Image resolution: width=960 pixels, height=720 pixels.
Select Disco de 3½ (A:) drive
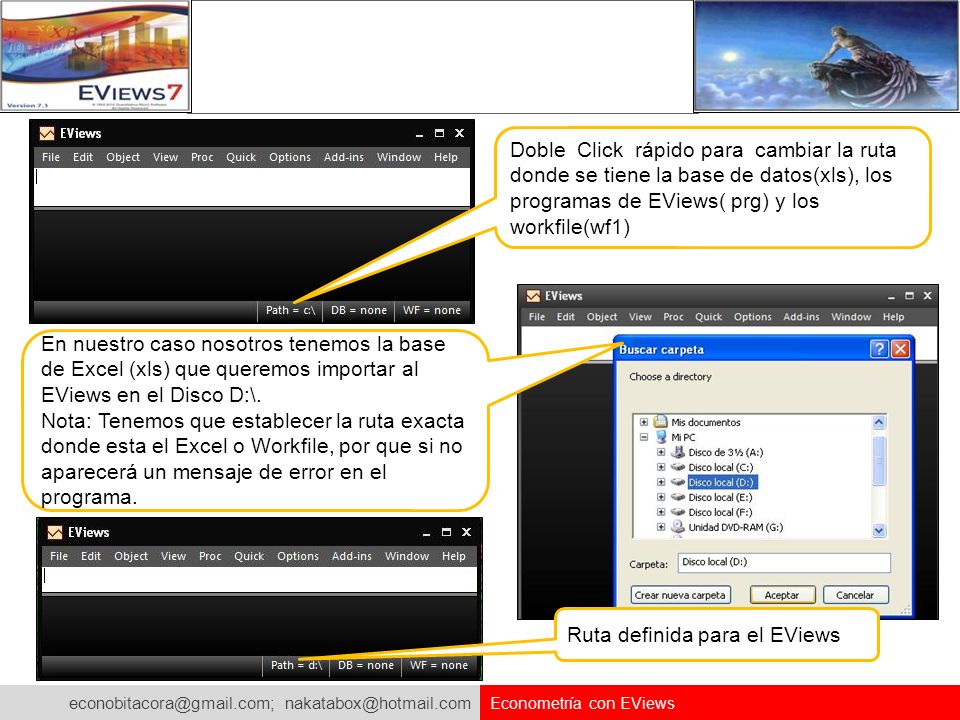(726, 452)
